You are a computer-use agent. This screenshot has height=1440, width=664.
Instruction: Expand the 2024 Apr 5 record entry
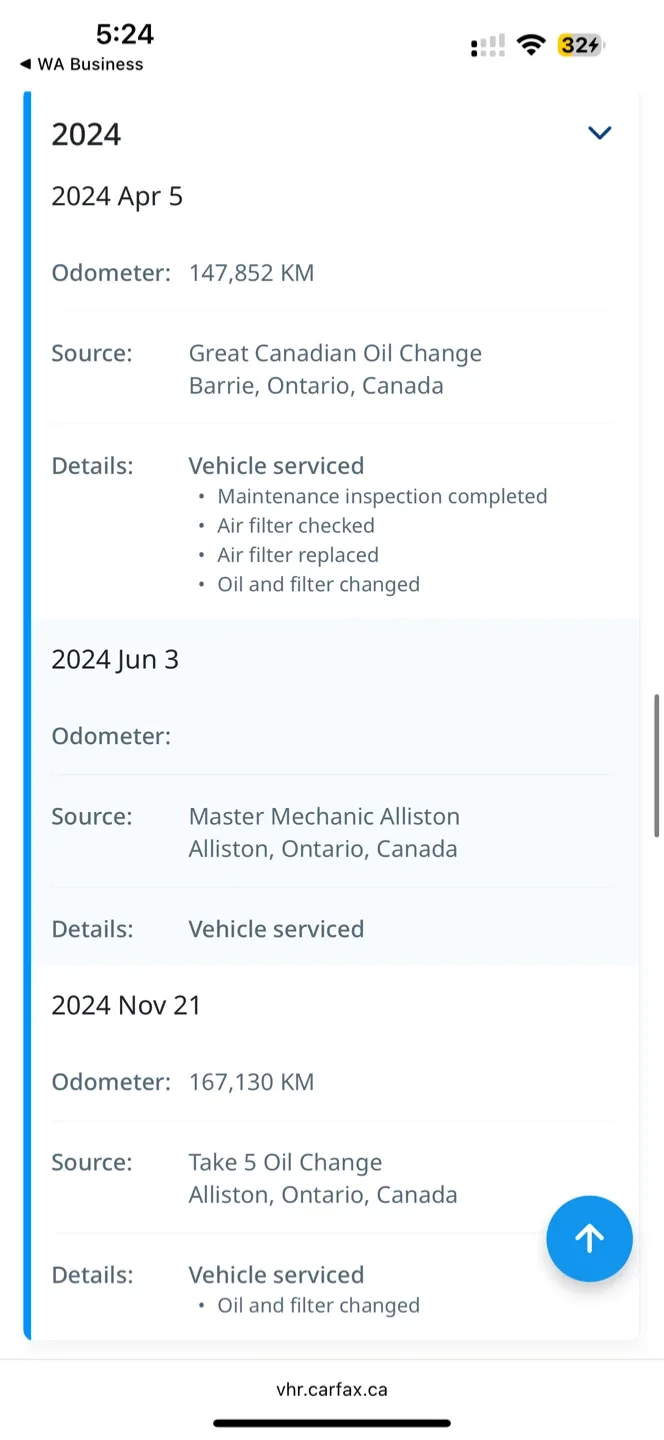click(x=117, y=196)
